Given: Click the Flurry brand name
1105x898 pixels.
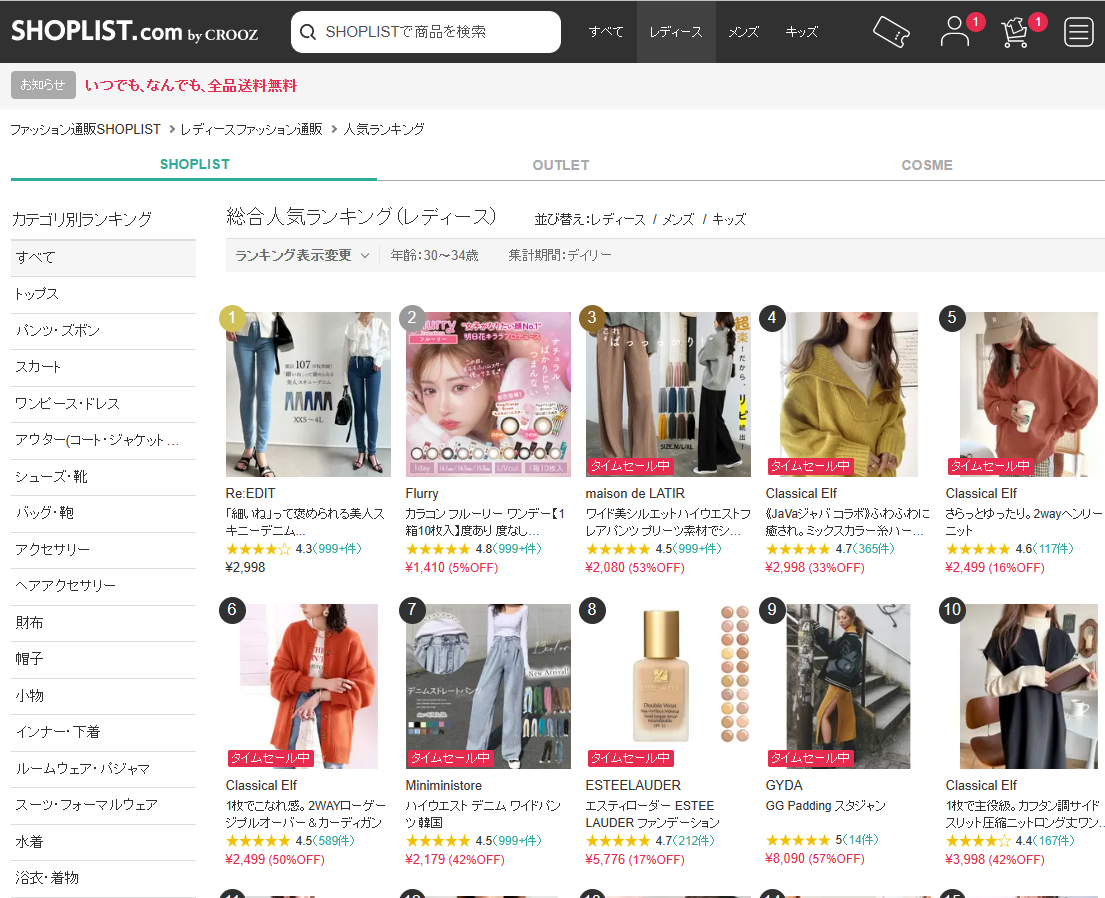Looking at the screenshot, I should (x=422, y=493).
